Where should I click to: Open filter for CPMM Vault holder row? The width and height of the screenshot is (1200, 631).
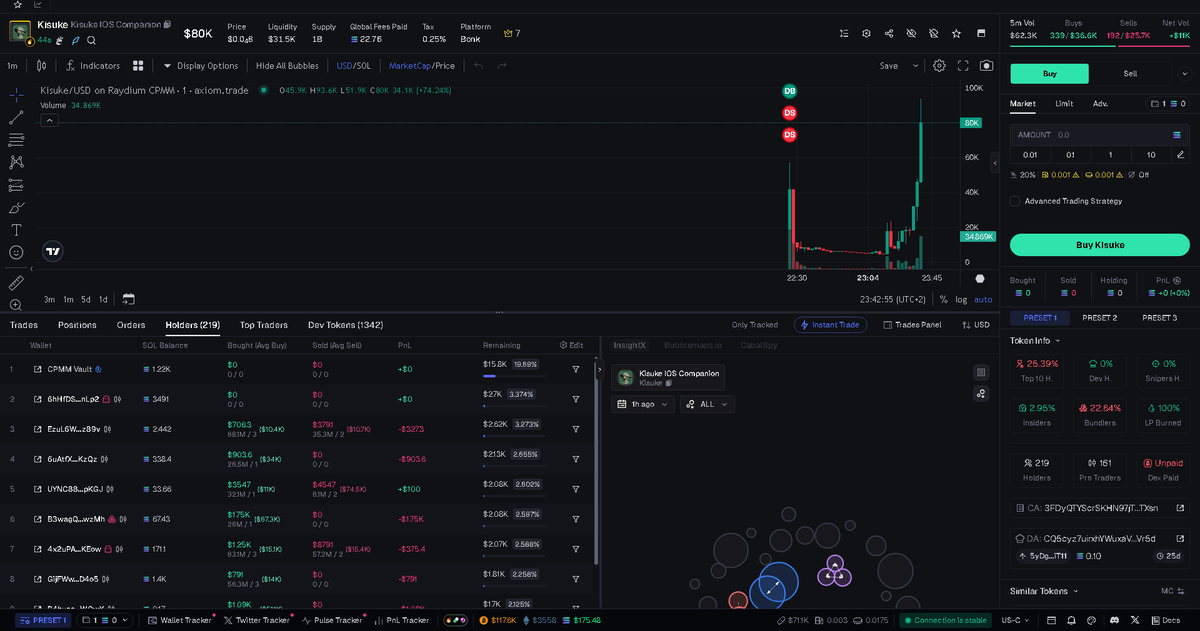click(x=576, y=369)
